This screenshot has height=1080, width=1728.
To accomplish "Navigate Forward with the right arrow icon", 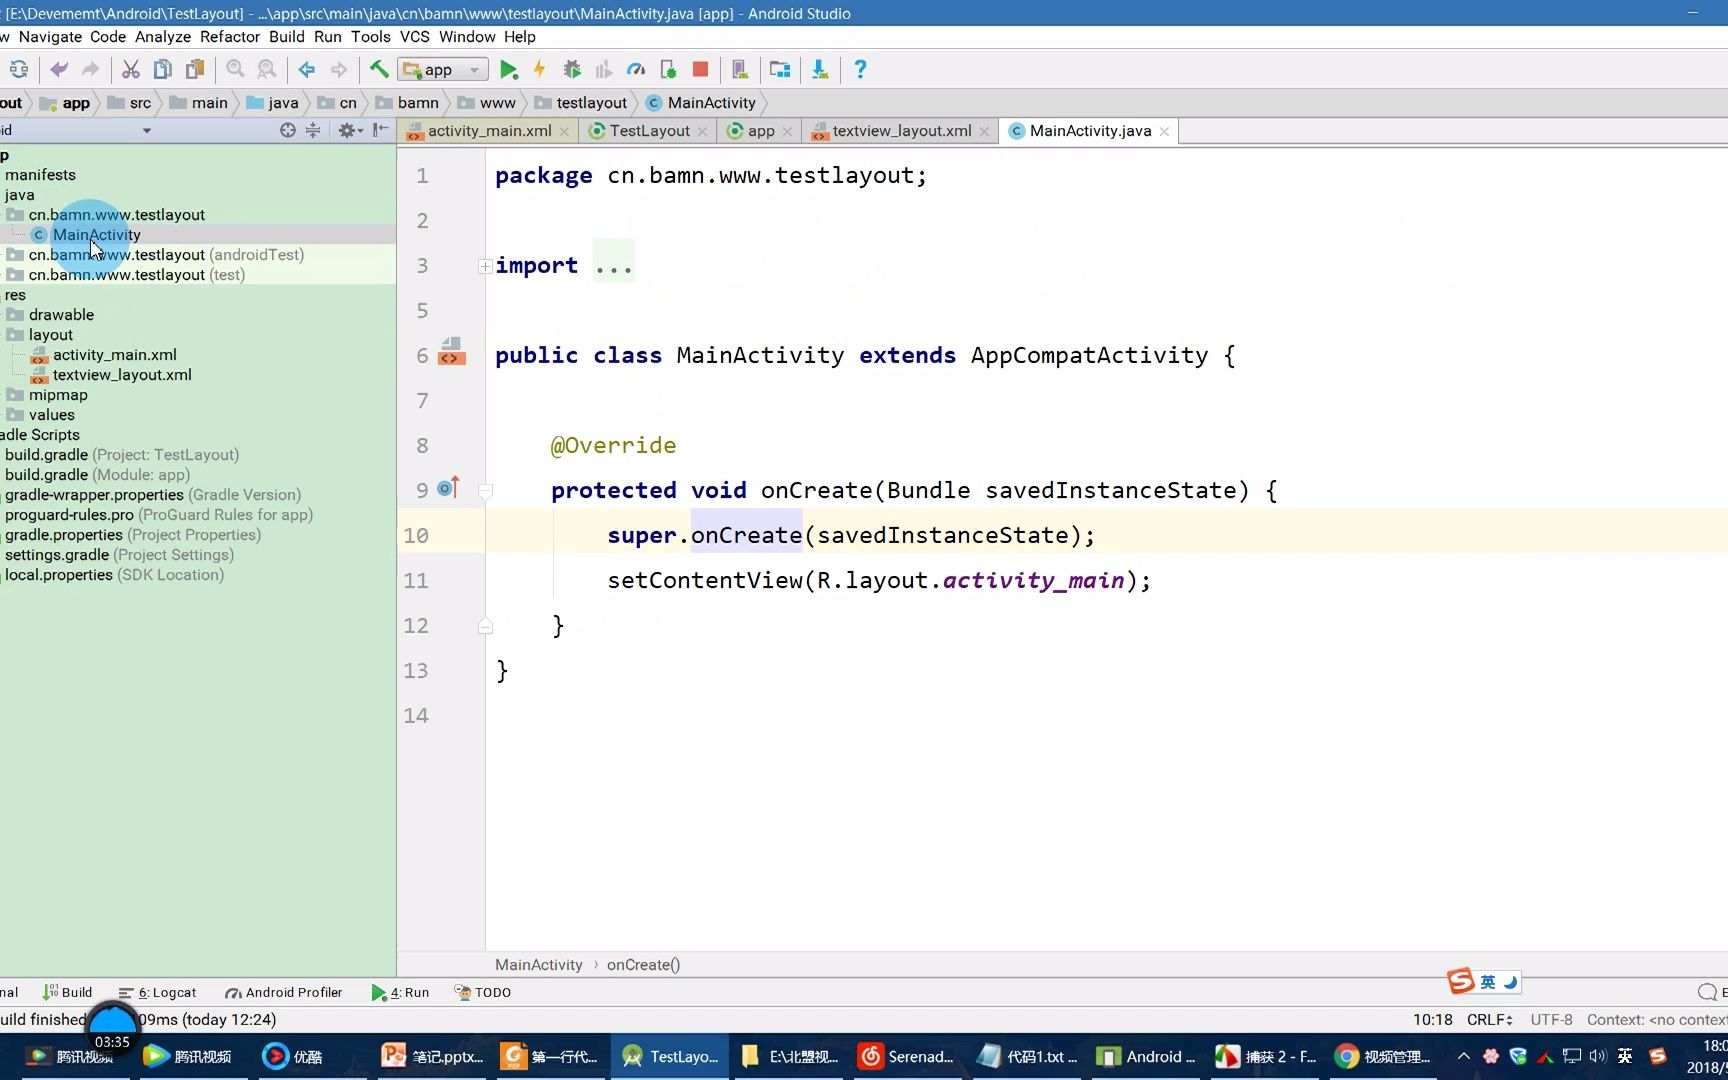I will coord(339,70).
